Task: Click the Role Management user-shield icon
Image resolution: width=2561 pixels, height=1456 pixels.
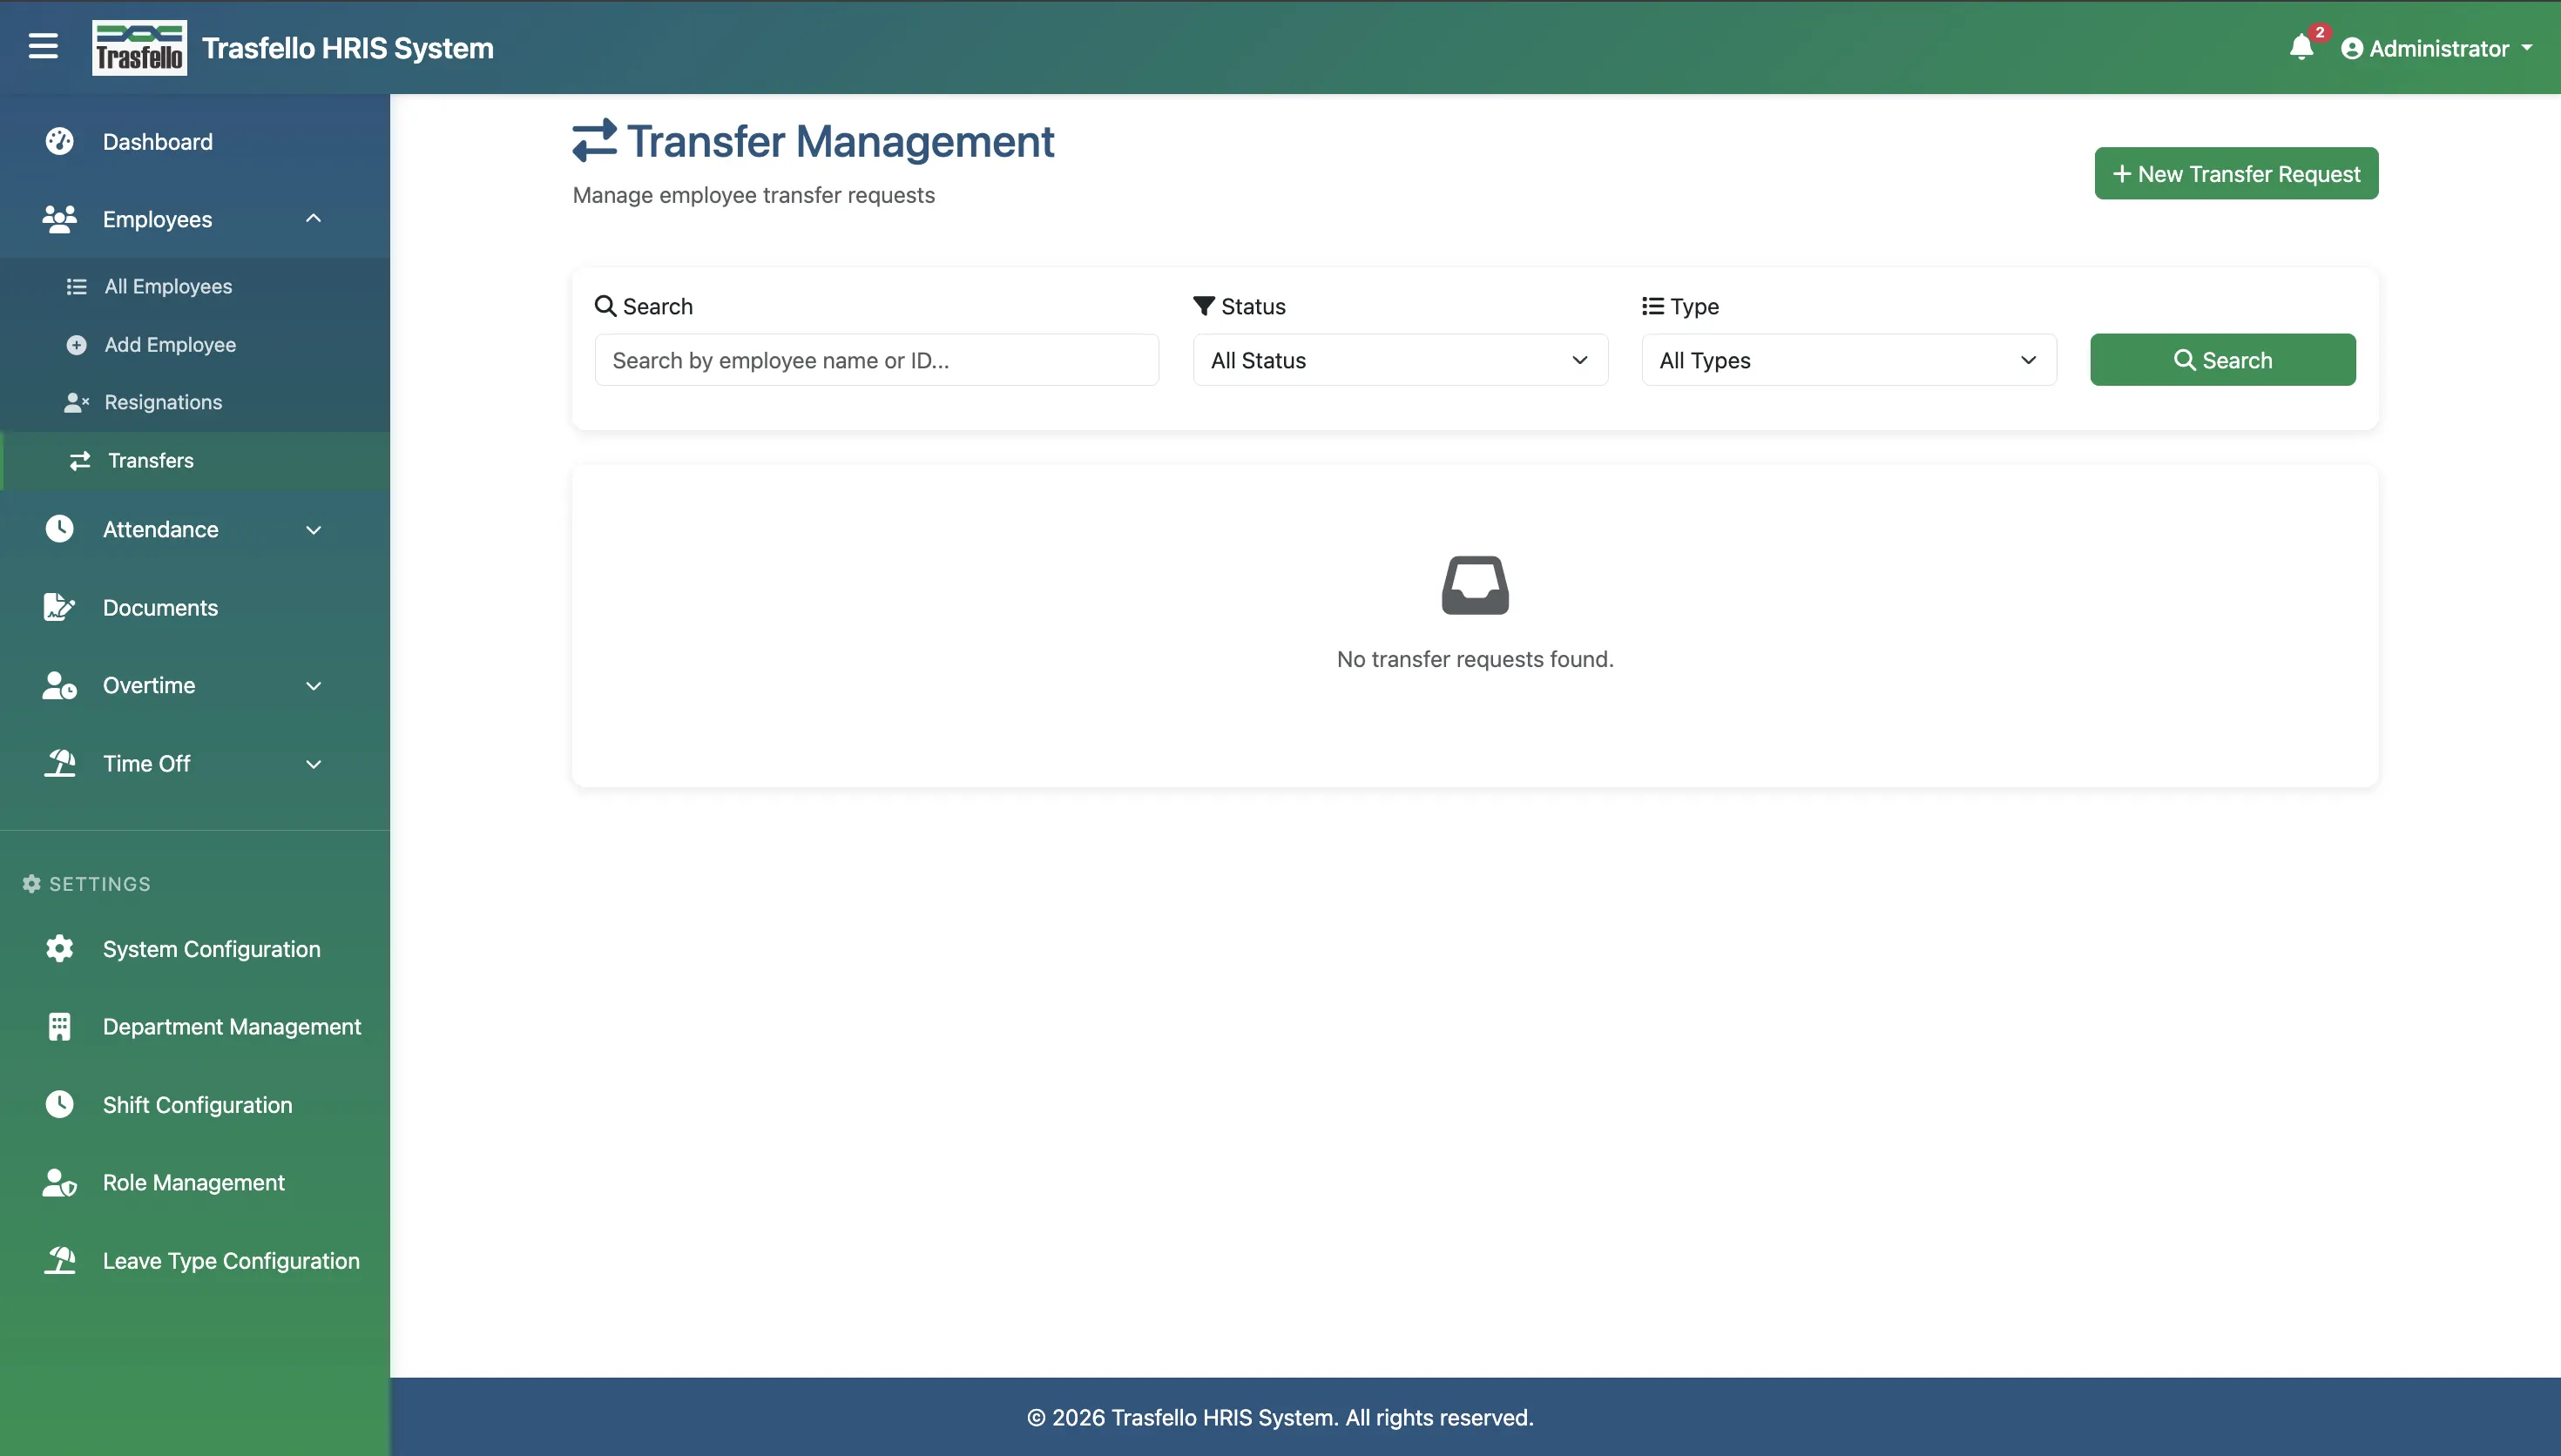Action: 59,1182
